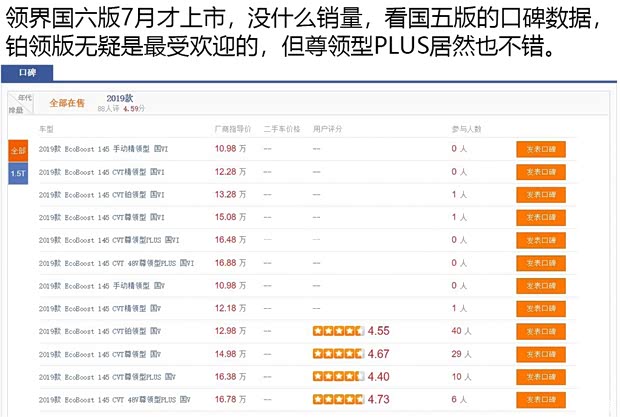
Task: Filter by 1.5T displacement
Action: [18, 173]
